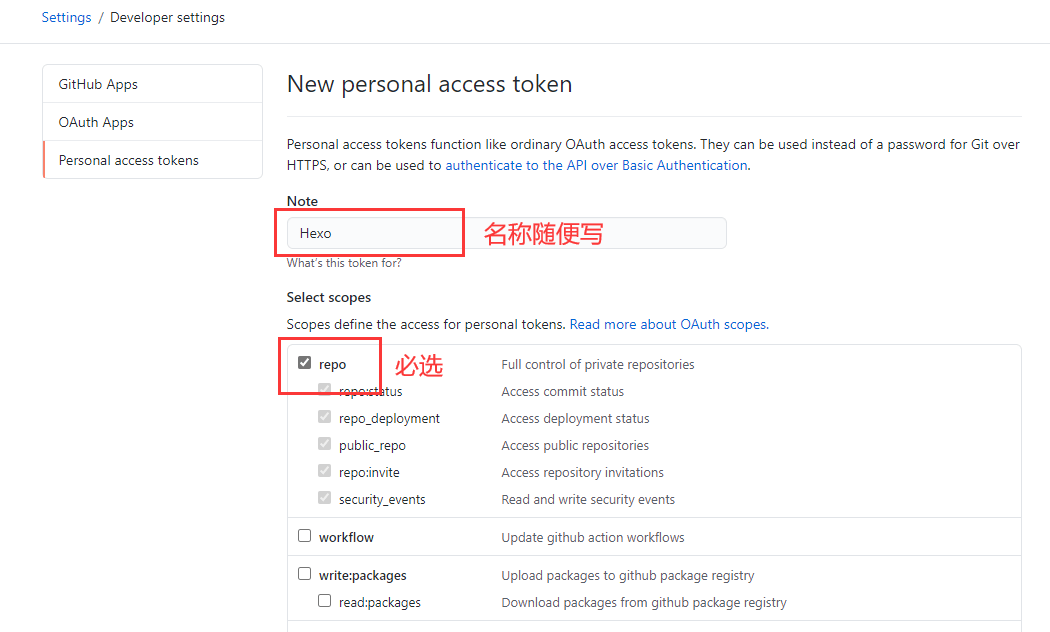
Task: Go to Settings breadcrumb link
Action: click(66, 17)
